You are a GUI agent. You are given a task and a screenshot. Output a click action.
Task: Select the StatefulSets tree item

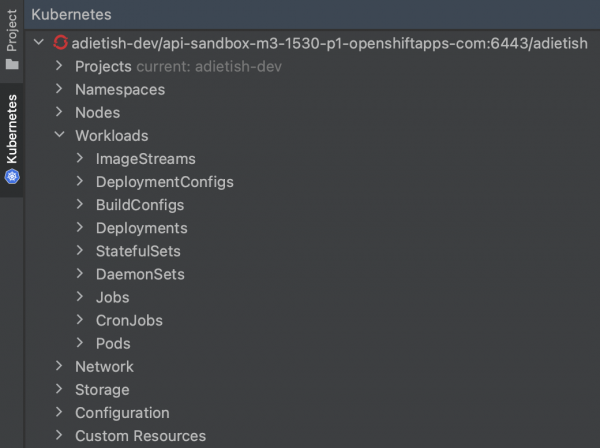click(138, 251)
